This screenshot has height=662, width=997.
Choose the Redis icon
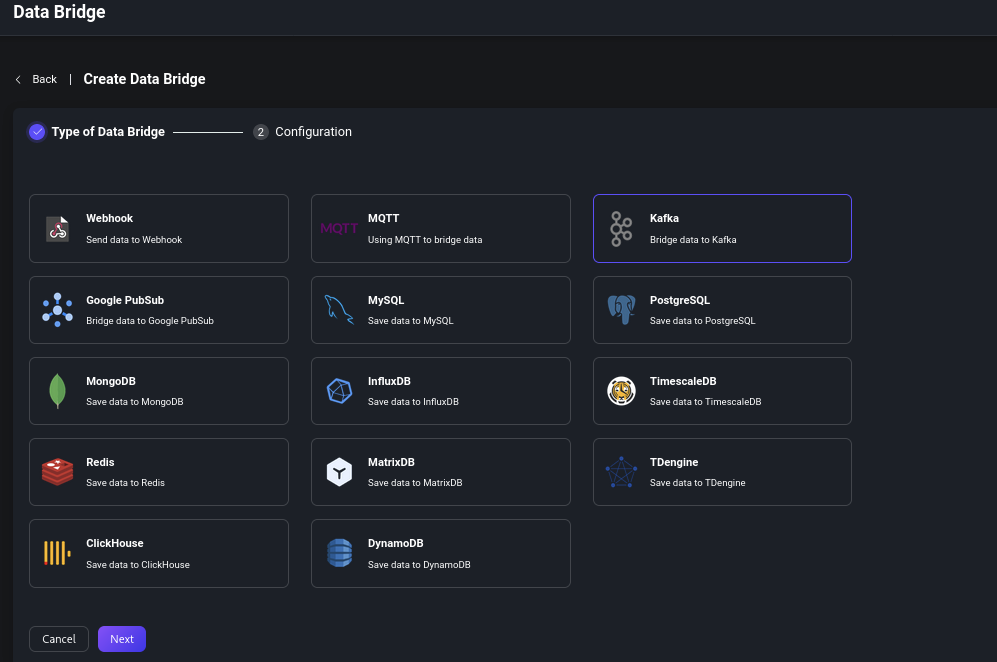58,472
